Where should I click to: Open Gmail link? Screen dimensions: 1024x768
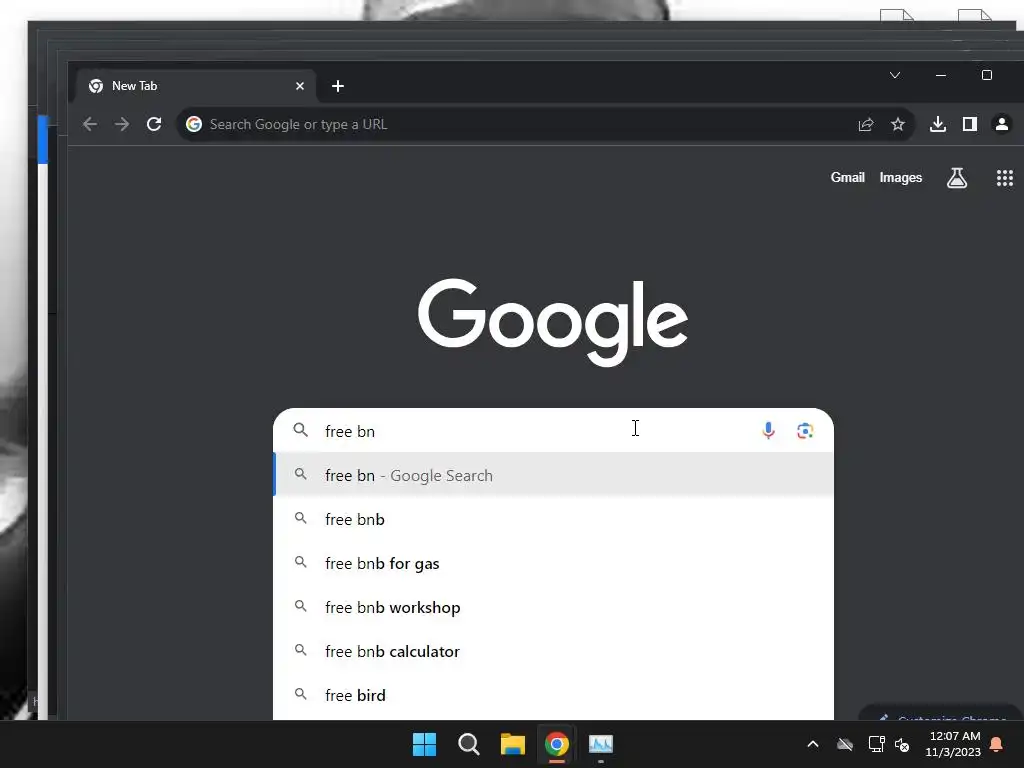[847, 178]
